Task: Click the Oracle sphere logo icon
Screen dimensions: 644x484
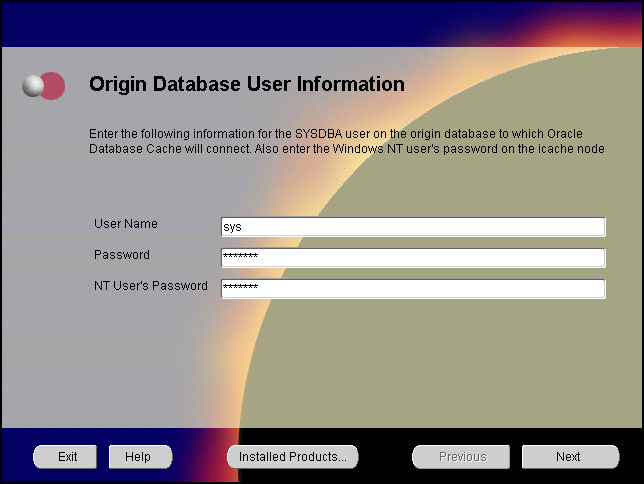Action: point(44,86)
